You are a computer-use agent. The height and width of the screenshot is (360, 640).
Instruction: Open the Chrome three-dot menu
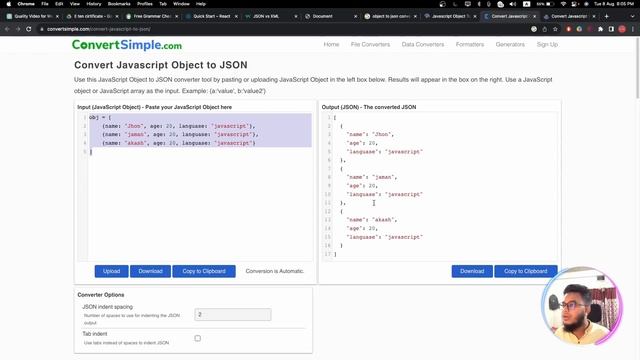coord(633,29)
